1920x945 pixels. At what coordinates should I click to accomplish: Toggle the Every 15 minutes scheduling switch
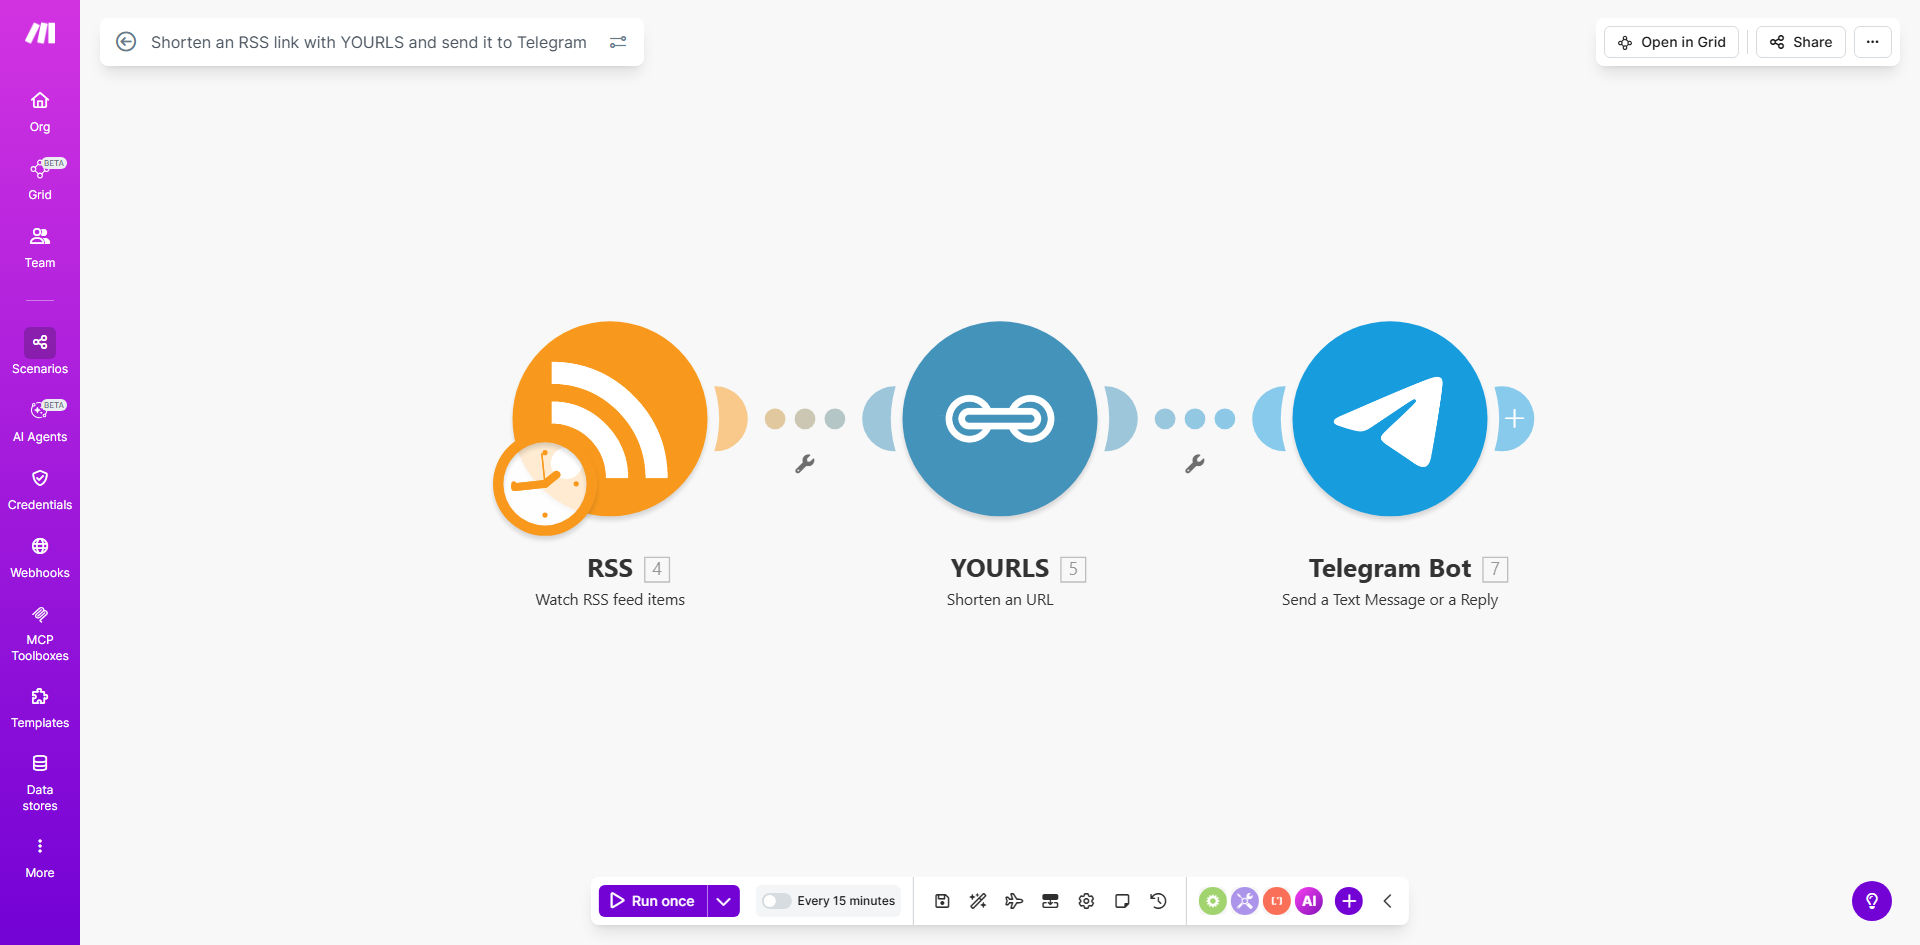(776, 901)
